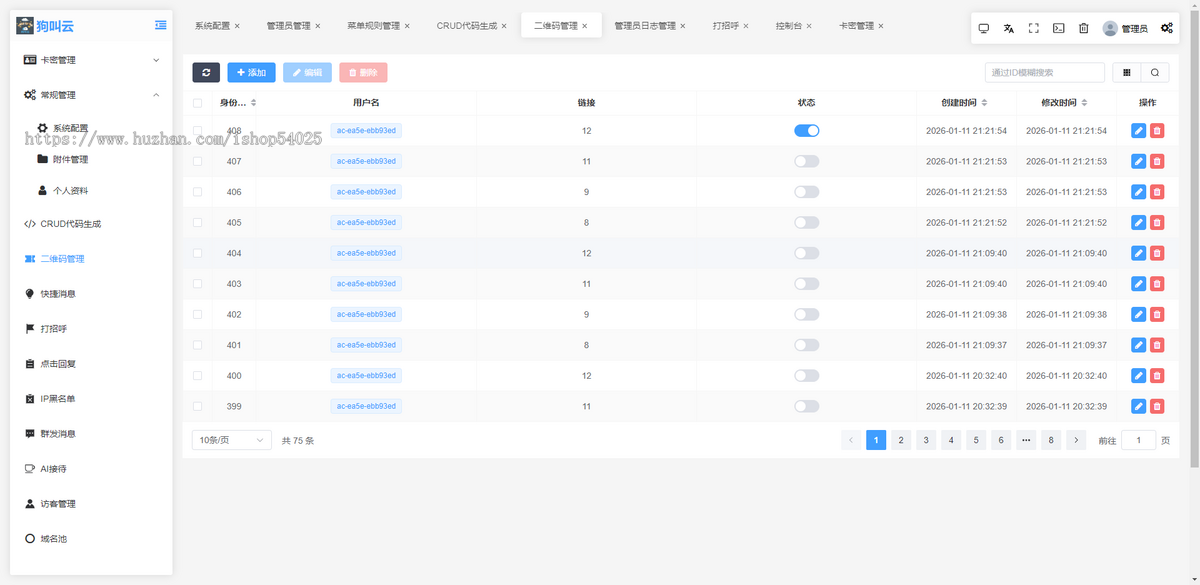Open the 管理员 user menu
The image size is (1200, 585).
click(x=1125, y=29)
